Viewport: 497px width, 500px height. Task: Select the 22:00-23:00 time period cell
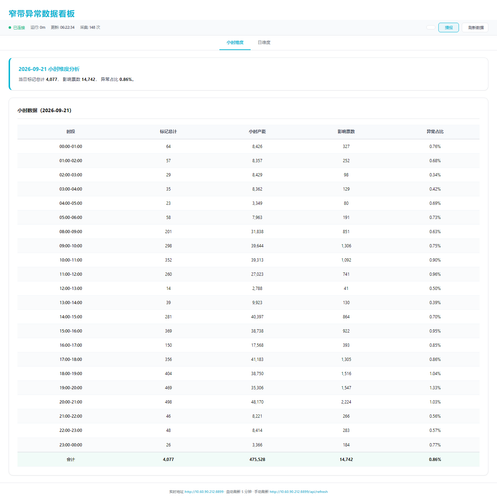[71, 430]
